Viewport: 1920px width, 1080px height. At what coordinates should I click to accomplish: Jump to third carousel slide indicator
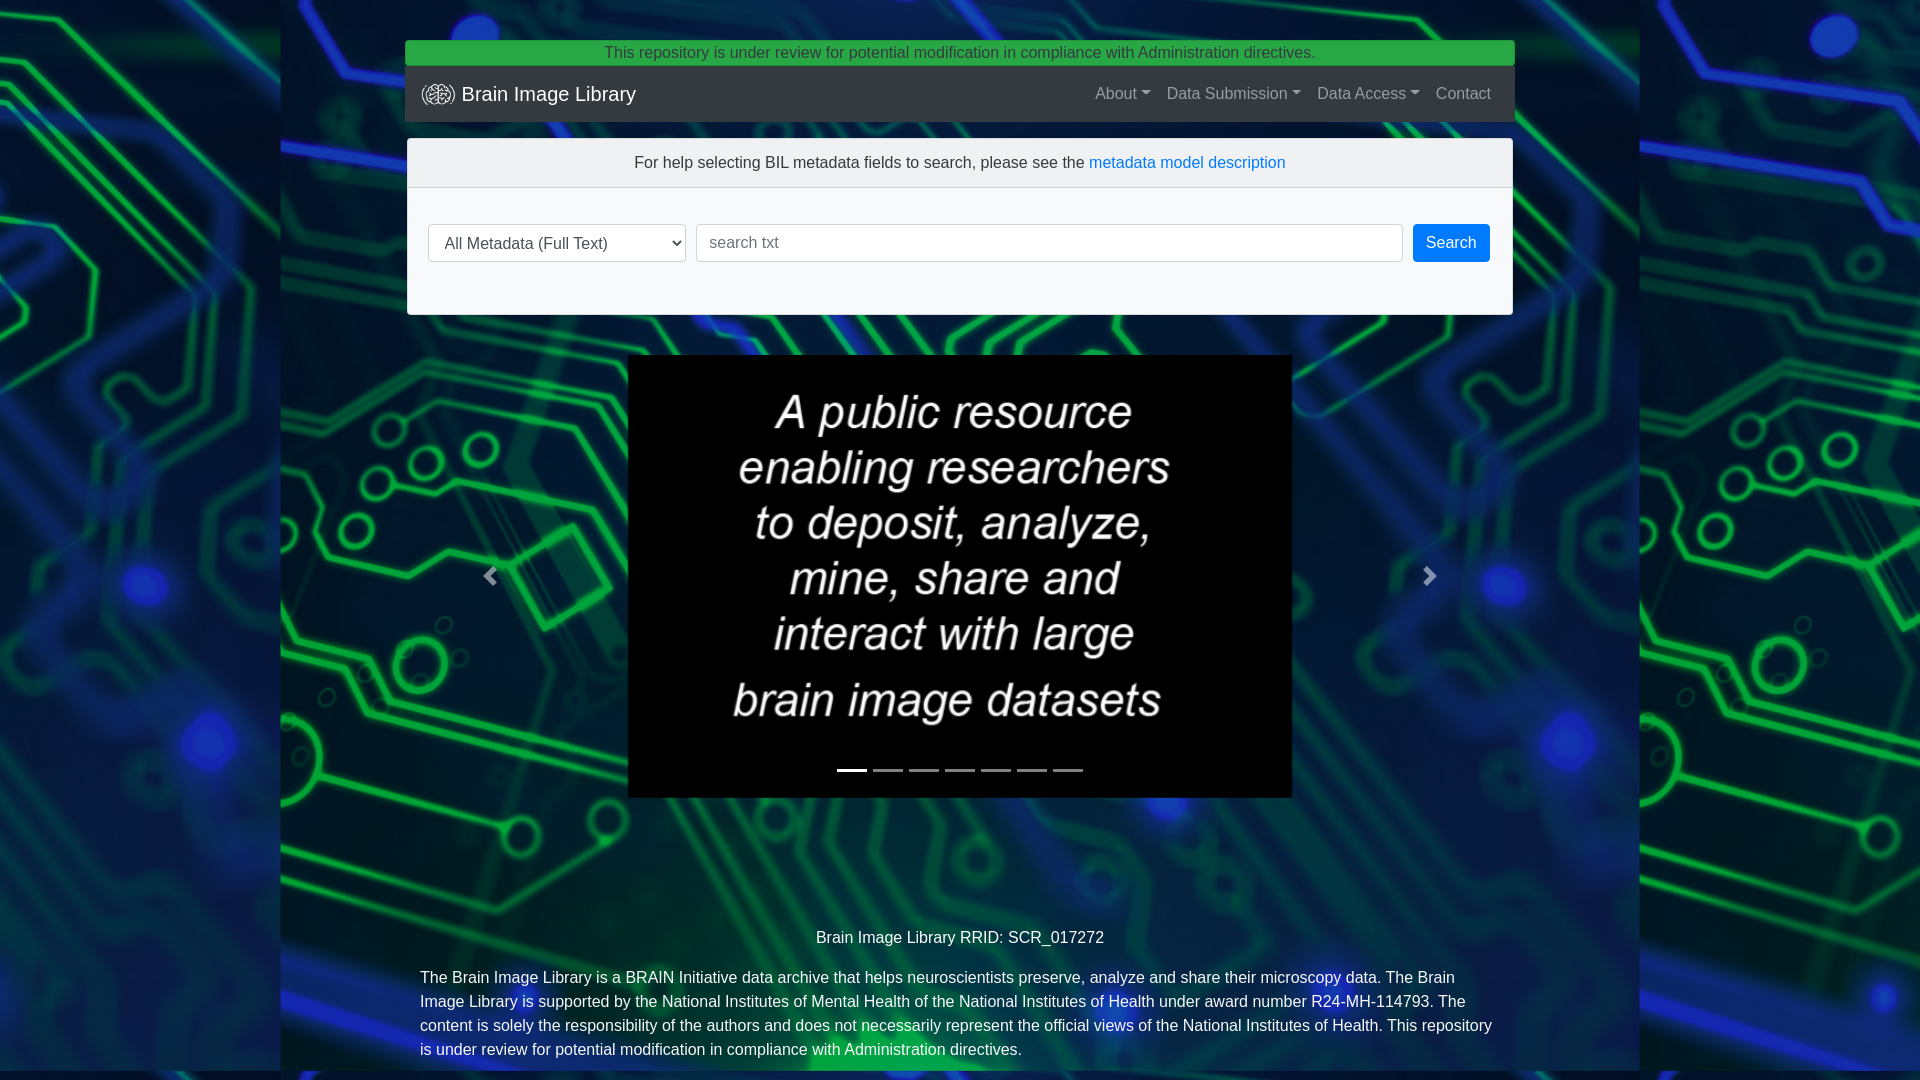point(924,770)
